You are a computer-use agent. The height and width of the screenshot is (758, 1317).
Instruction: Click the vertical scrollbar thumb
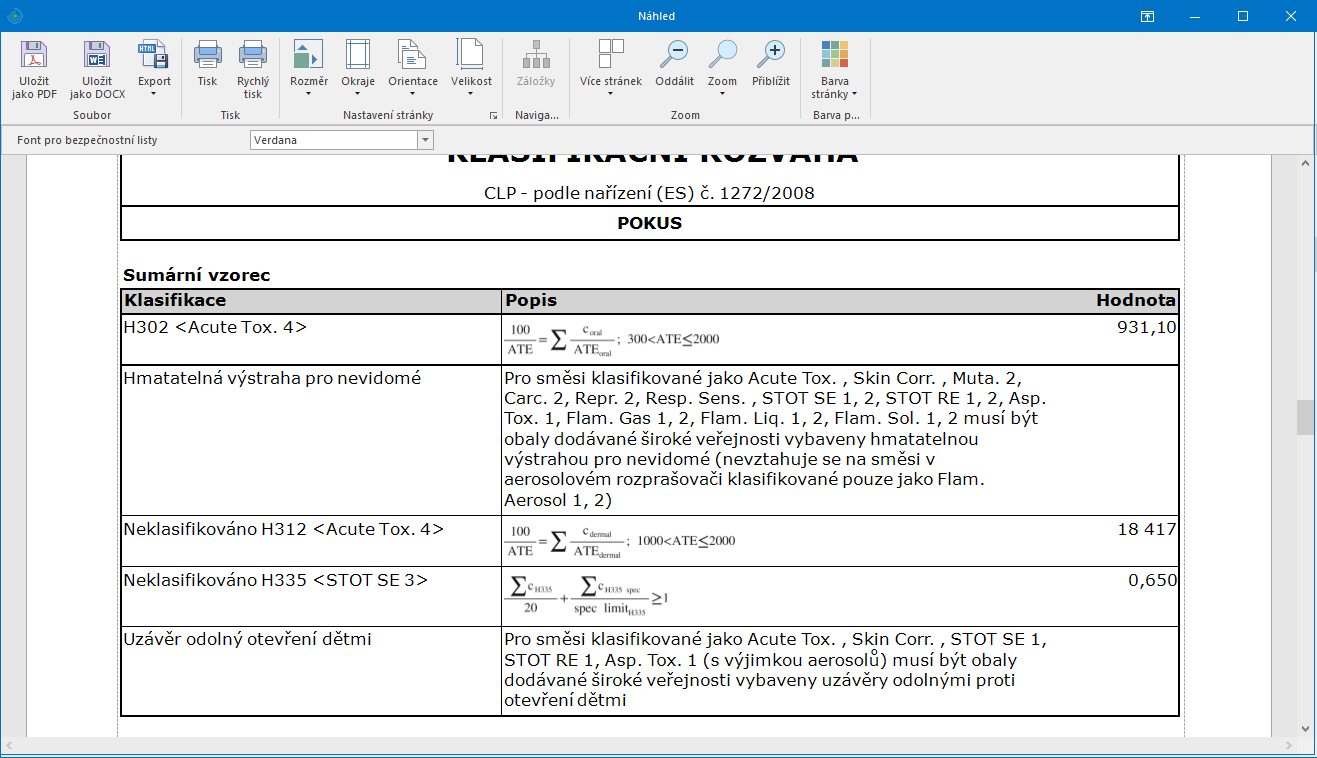(x=1305, y=417)
